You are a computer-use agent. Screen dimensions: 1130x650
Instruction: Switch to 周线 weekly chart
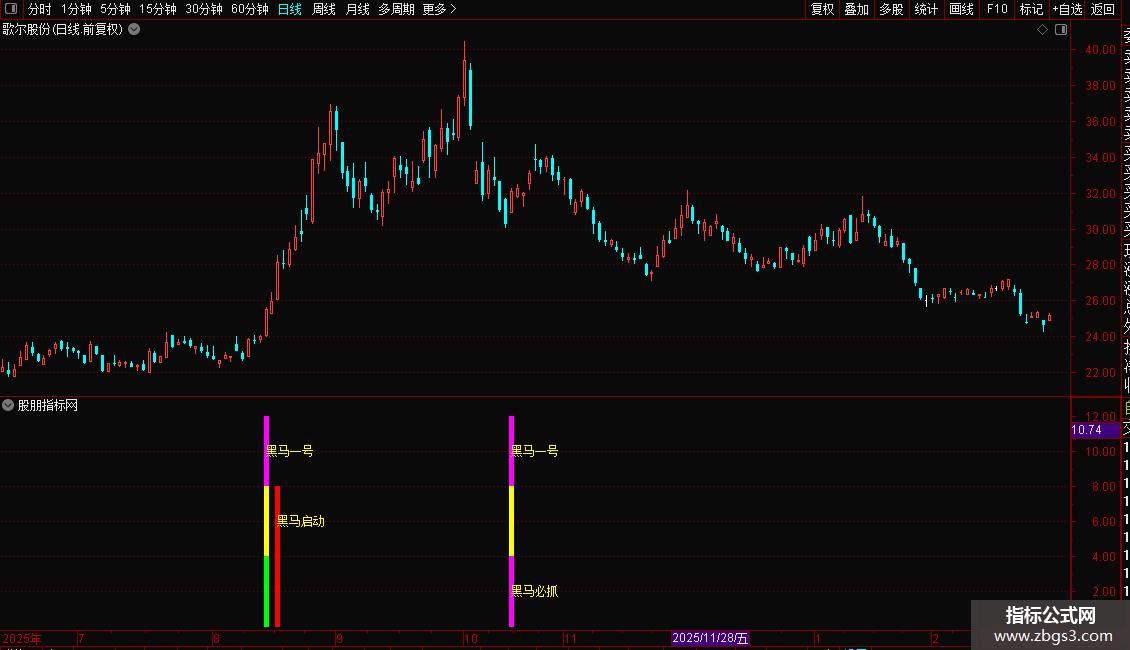pyautogui.click(x=324, y=9)
